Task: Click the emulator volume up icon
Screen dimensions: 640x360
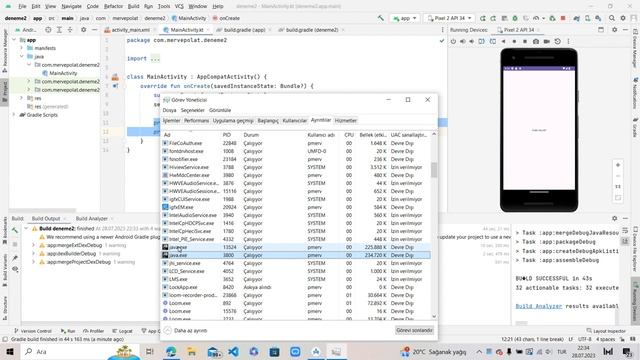Action: pos(462,41)
